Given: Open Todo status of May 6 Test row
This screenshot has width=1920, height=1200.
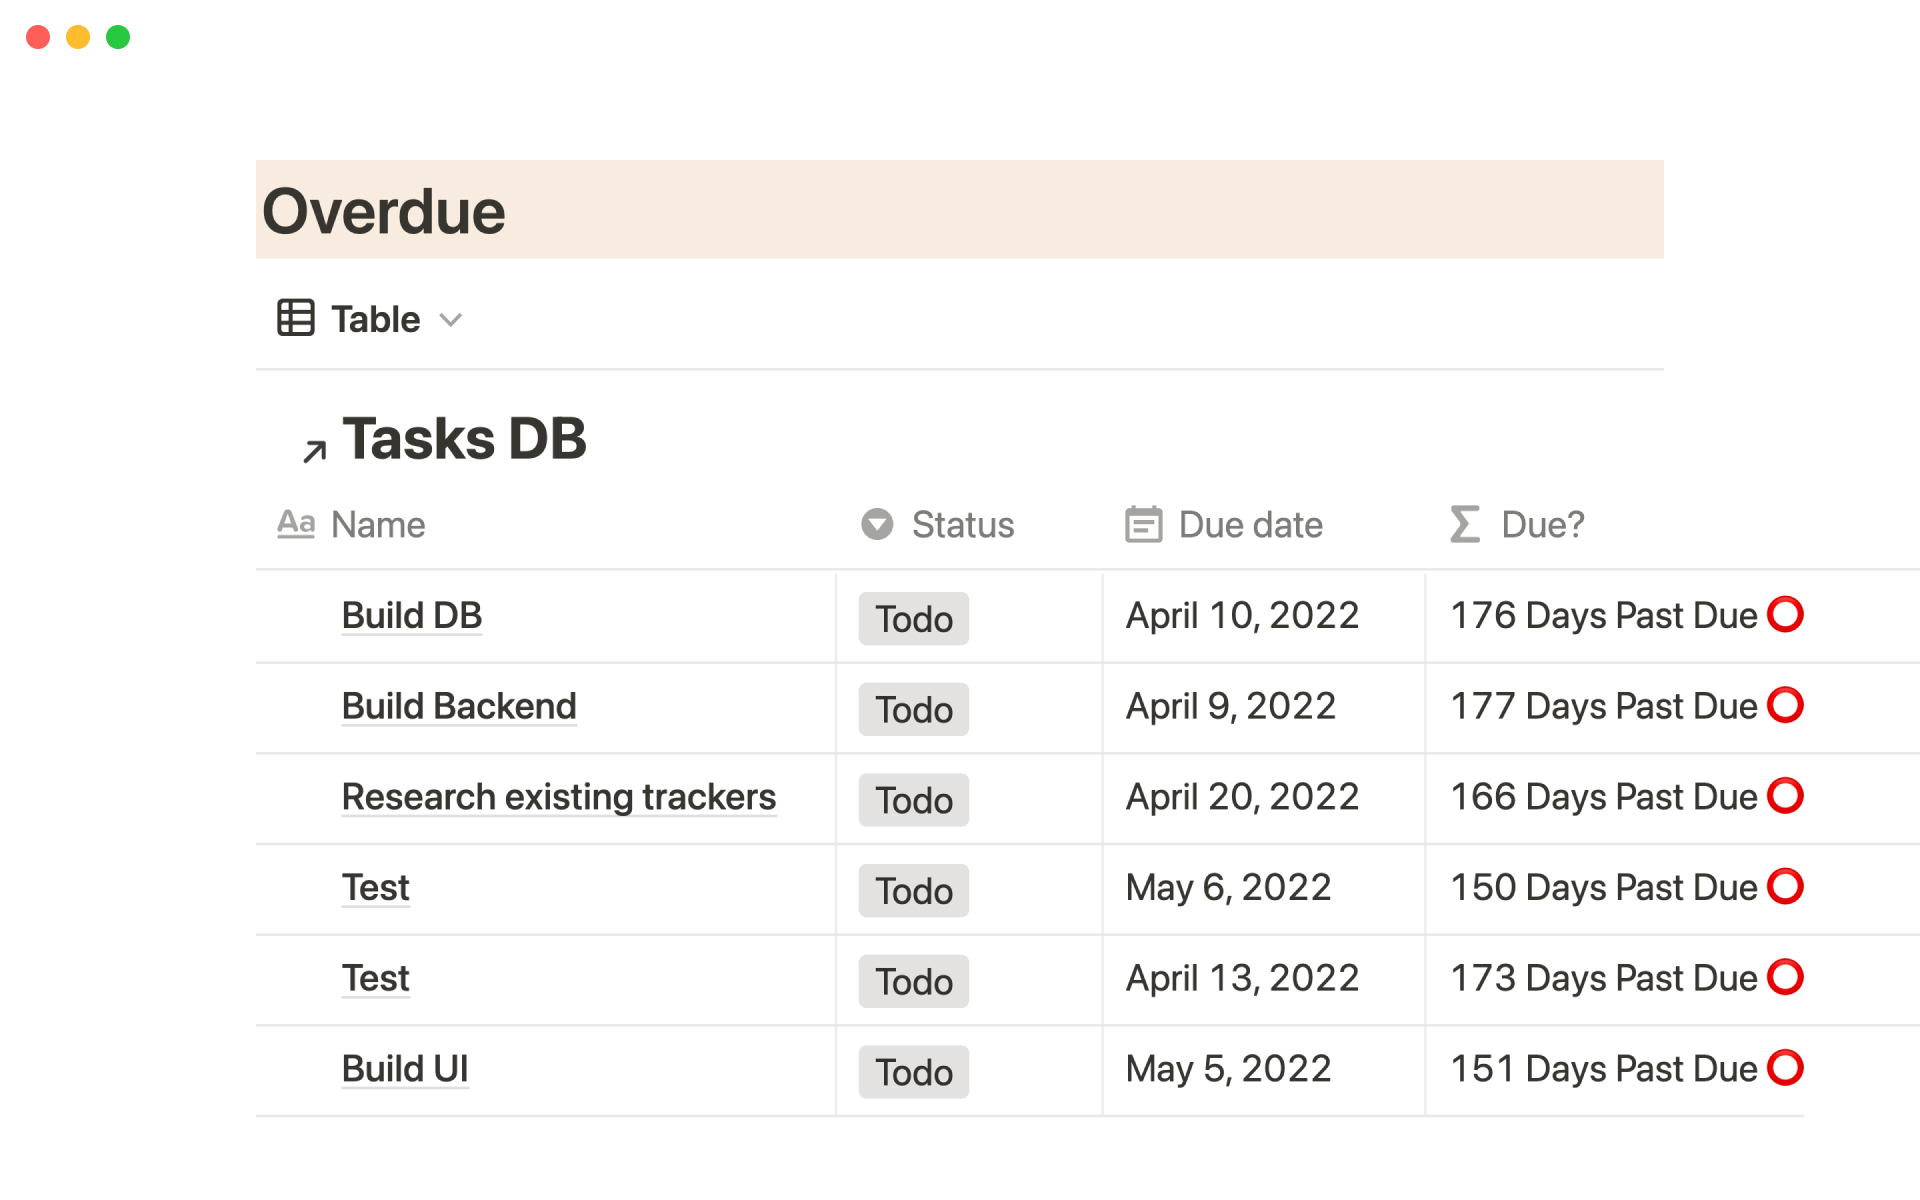Looking at the screenshot, I should (913, 890).
